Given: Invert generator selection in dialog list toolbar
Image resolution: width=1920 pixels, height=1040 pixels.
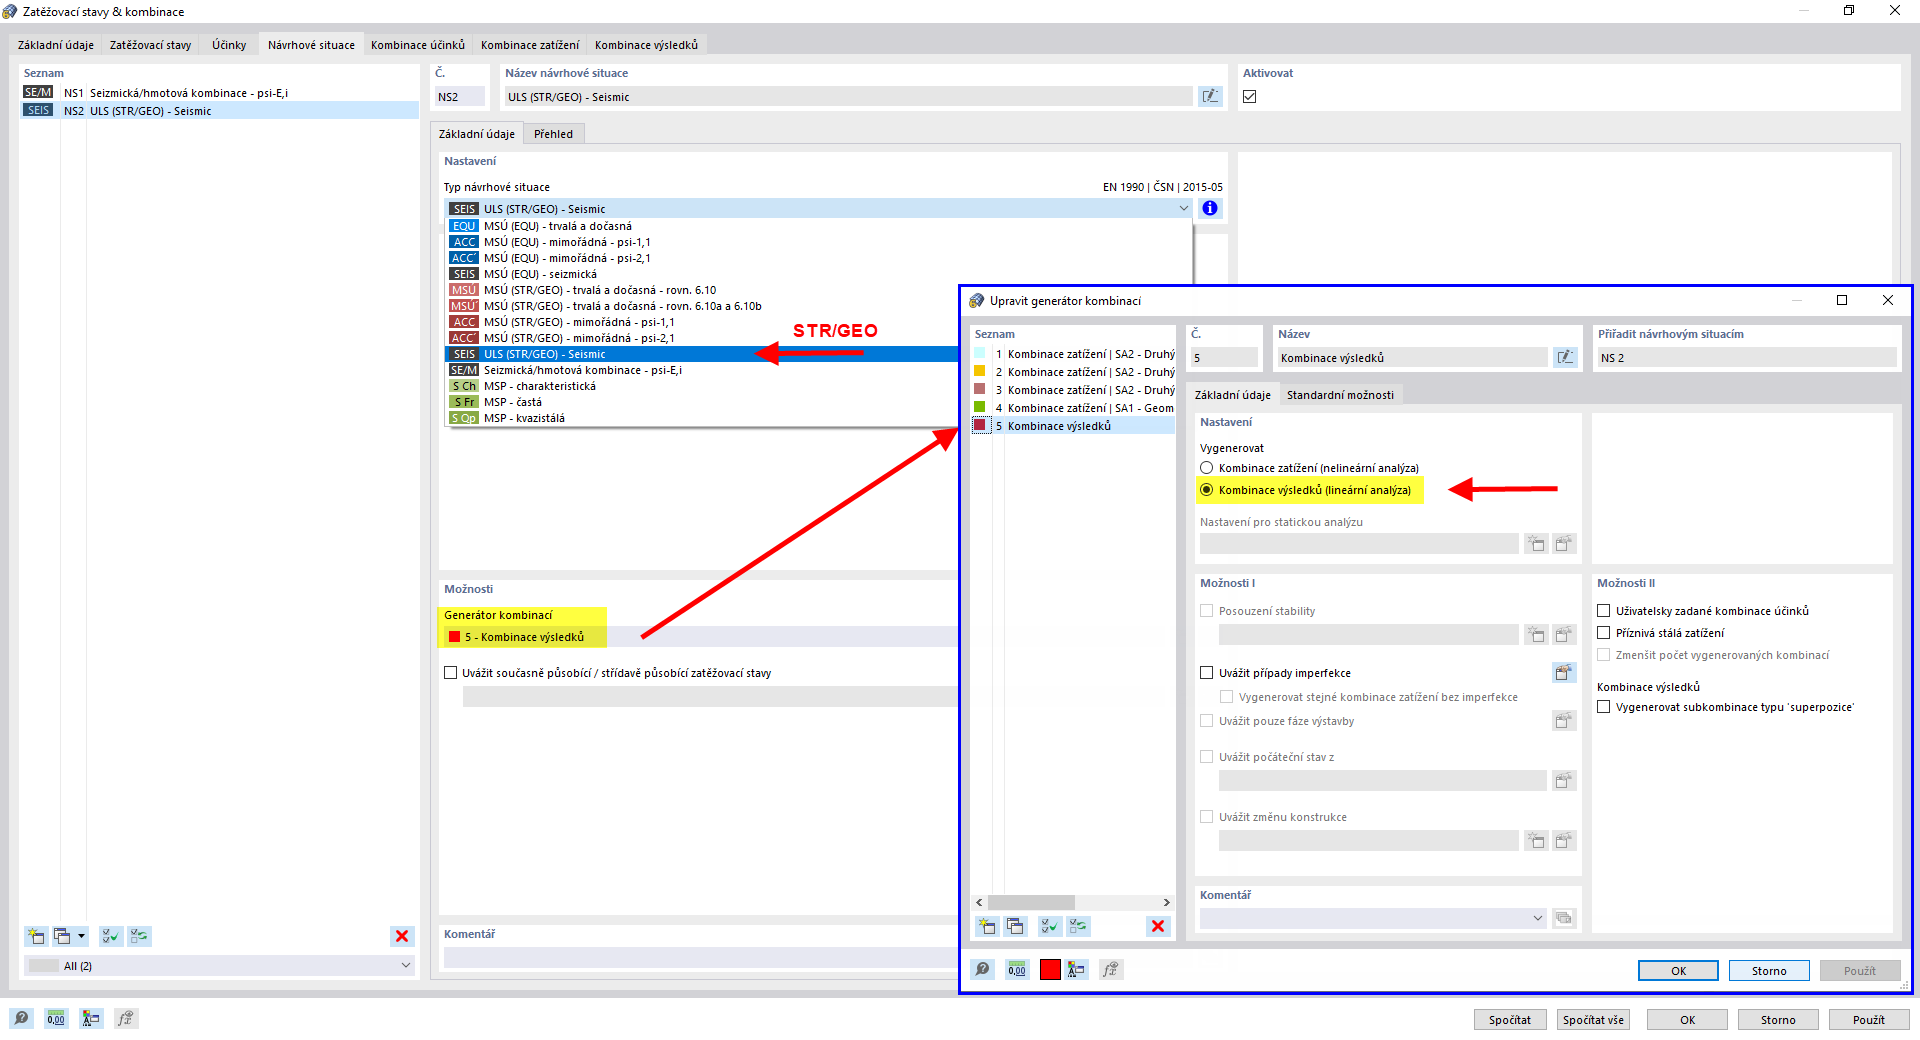Looking at the screenshot, I should (x=1078, y=926).
